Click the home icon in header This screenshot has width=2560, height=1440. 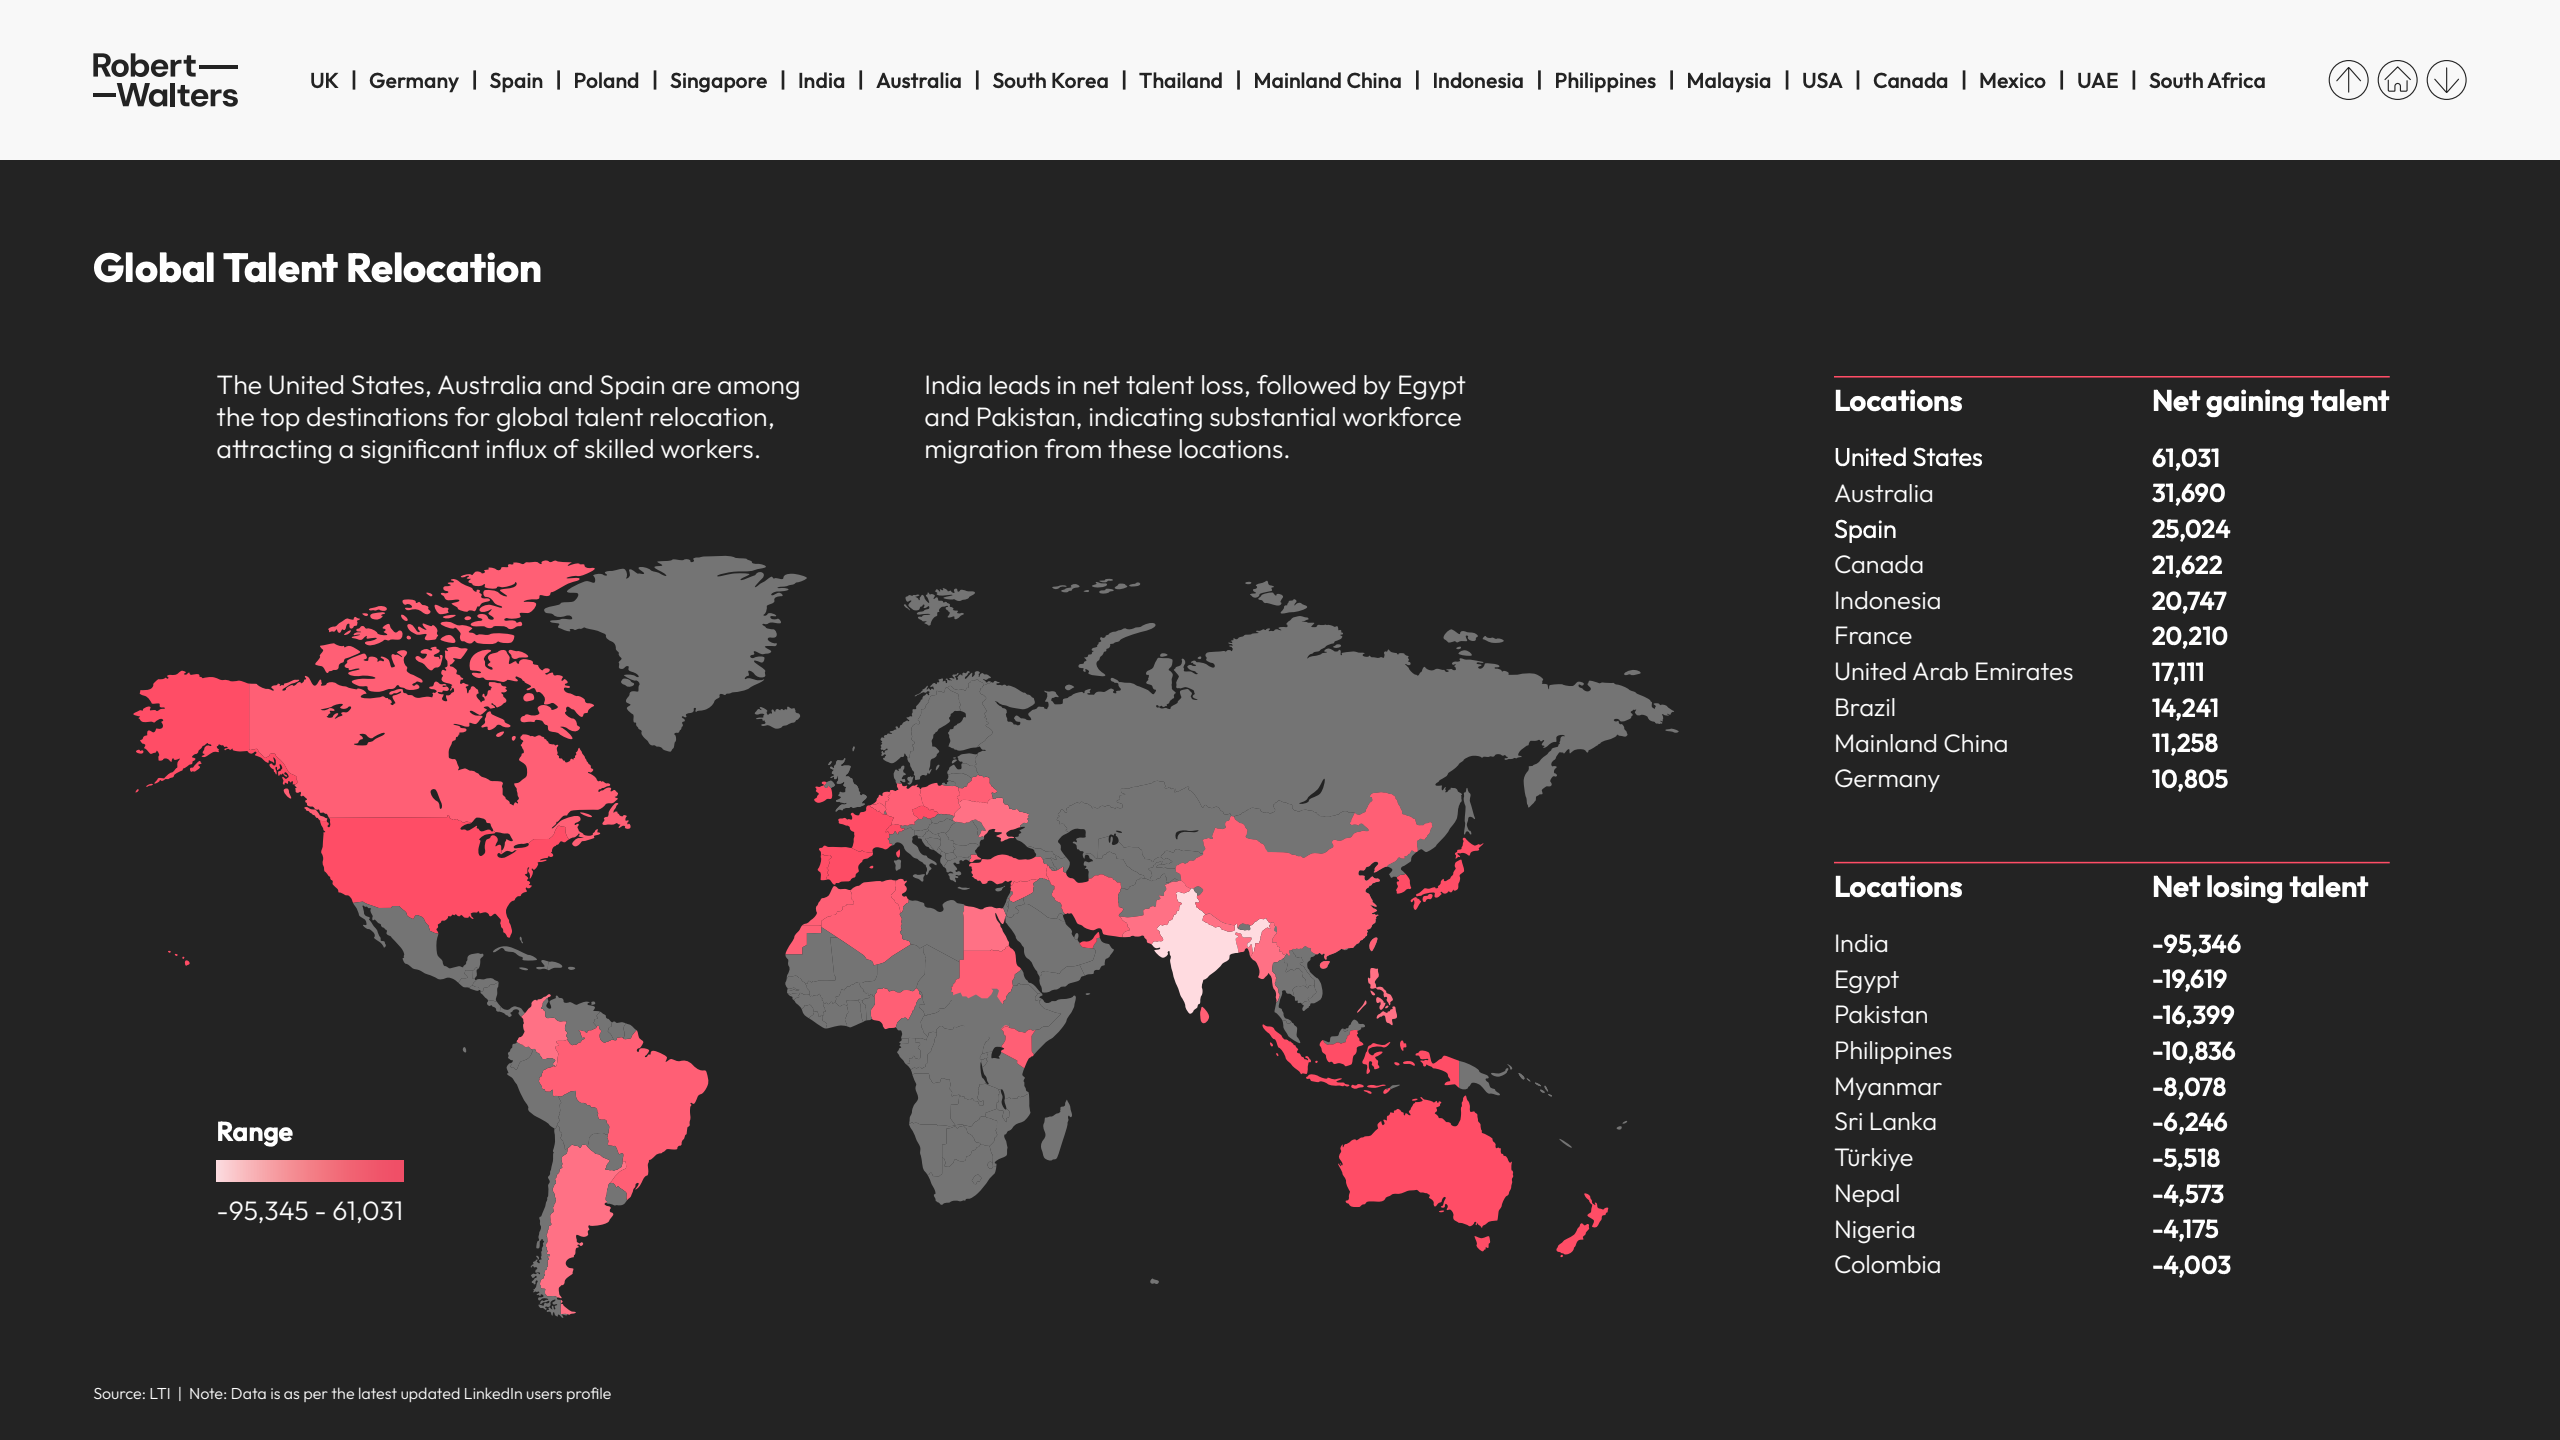tap(2397, 80)
